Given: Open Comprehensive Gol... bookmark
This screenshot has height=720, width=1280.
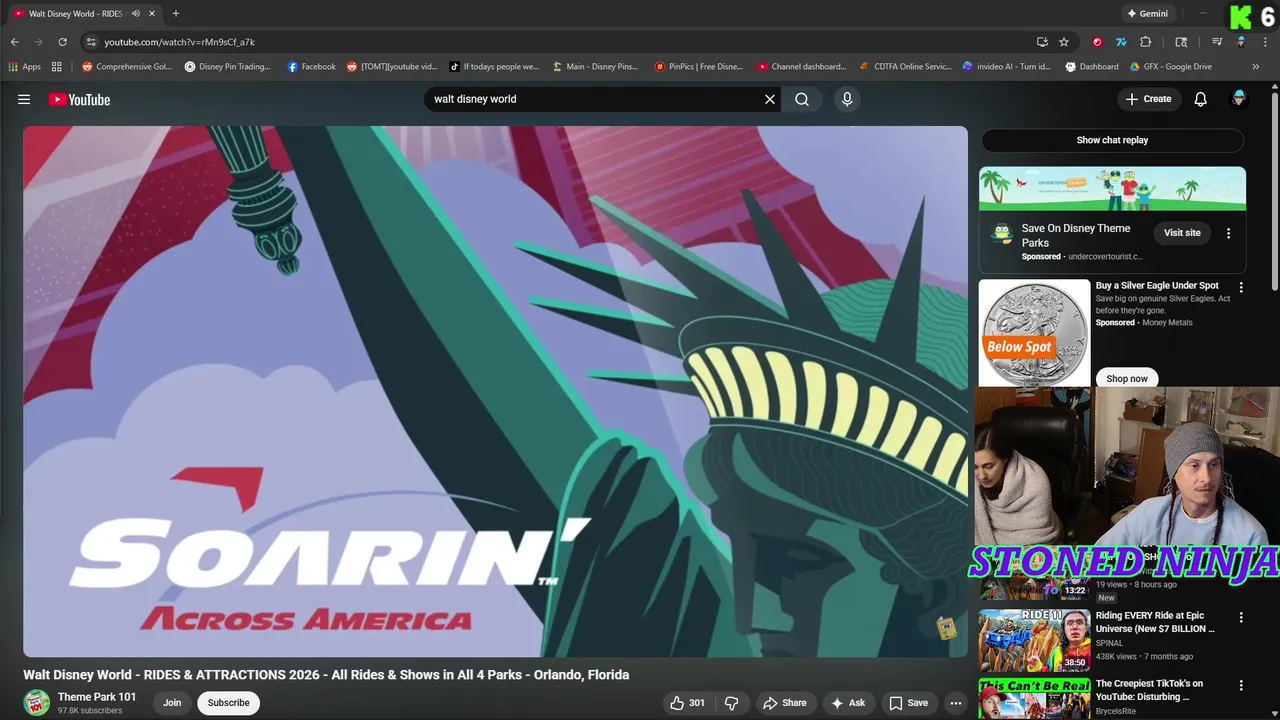Looking at the screenshot, I should point(127,67).
